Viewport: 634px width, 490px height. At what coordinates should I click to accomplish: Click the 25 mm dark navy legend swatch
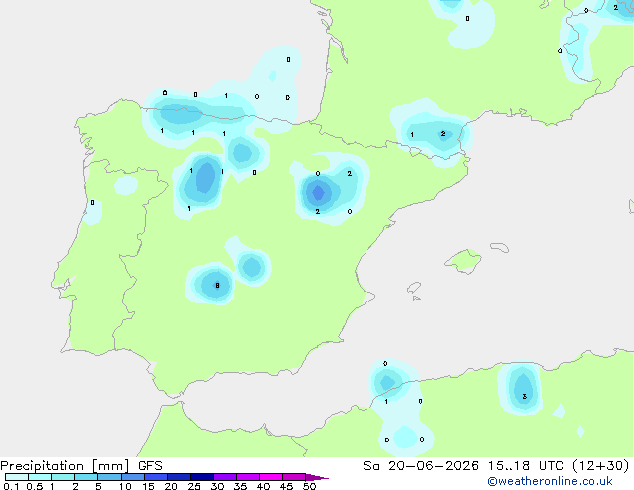pyautogui.click(x=202, y=477)
